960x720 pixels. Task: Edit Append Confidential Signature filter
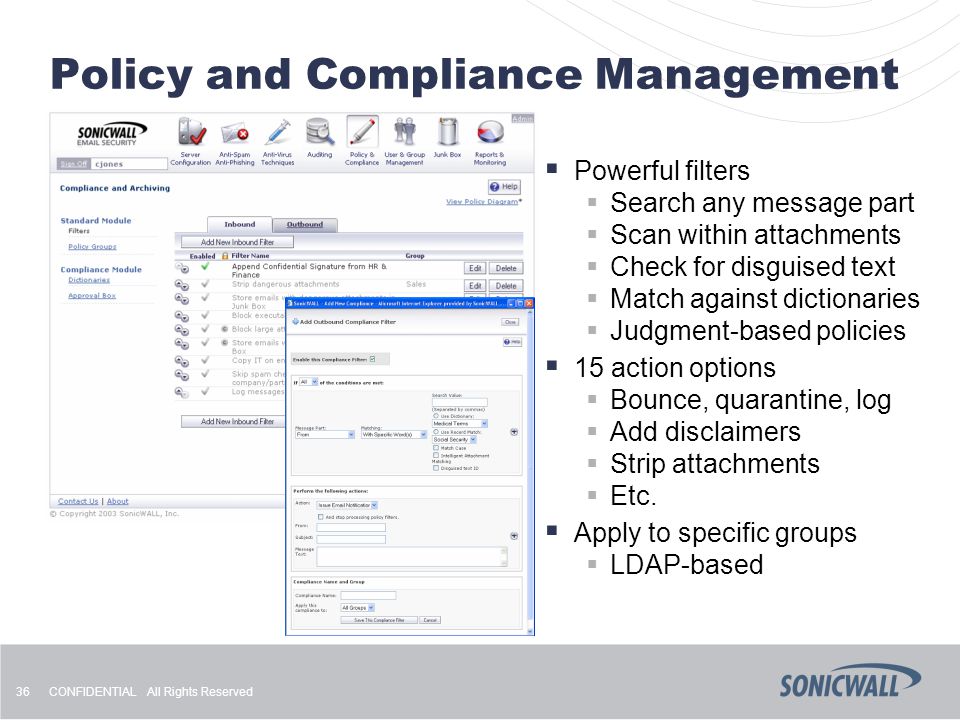[475, 268]
